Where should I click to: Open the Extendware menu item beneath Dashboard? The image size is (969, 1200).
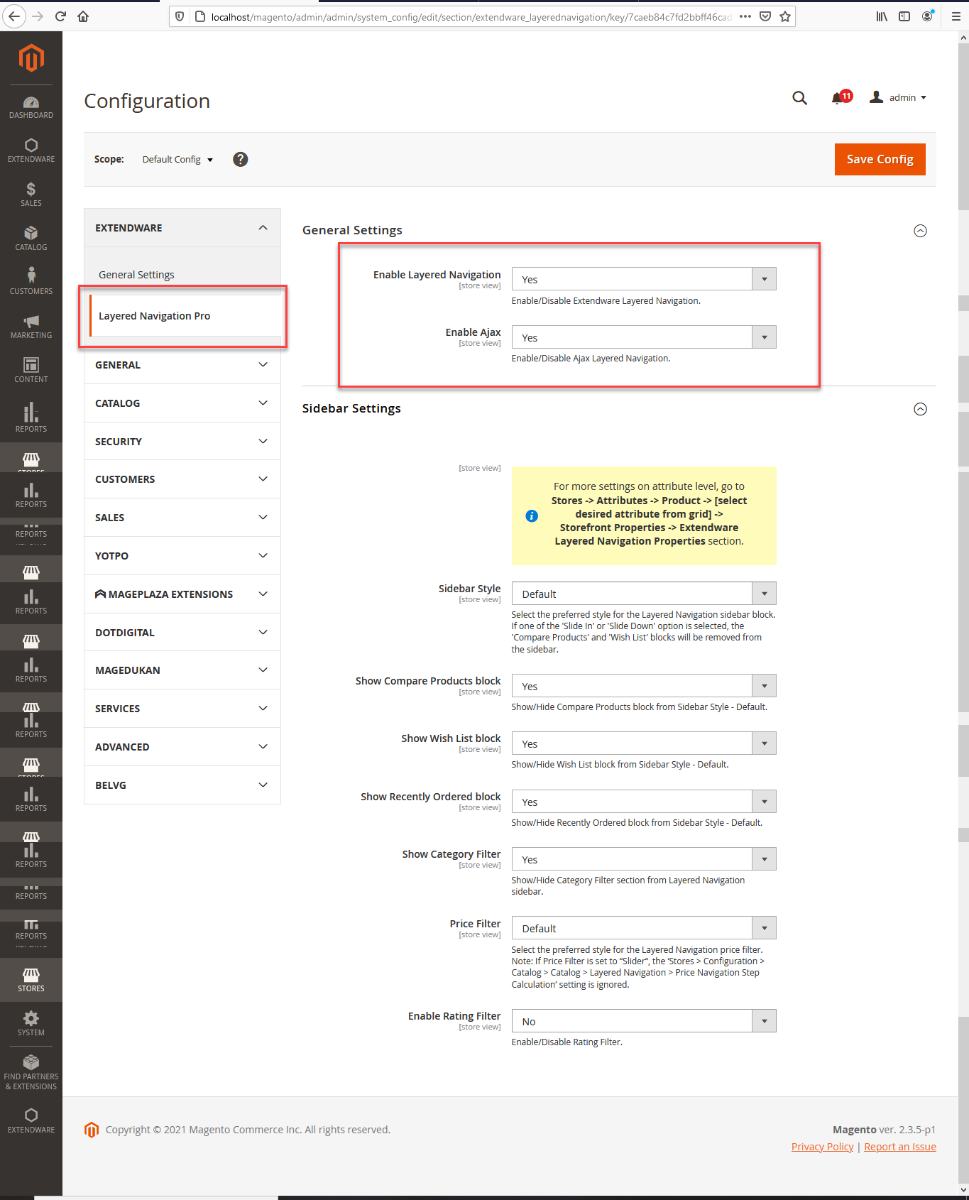31,150
